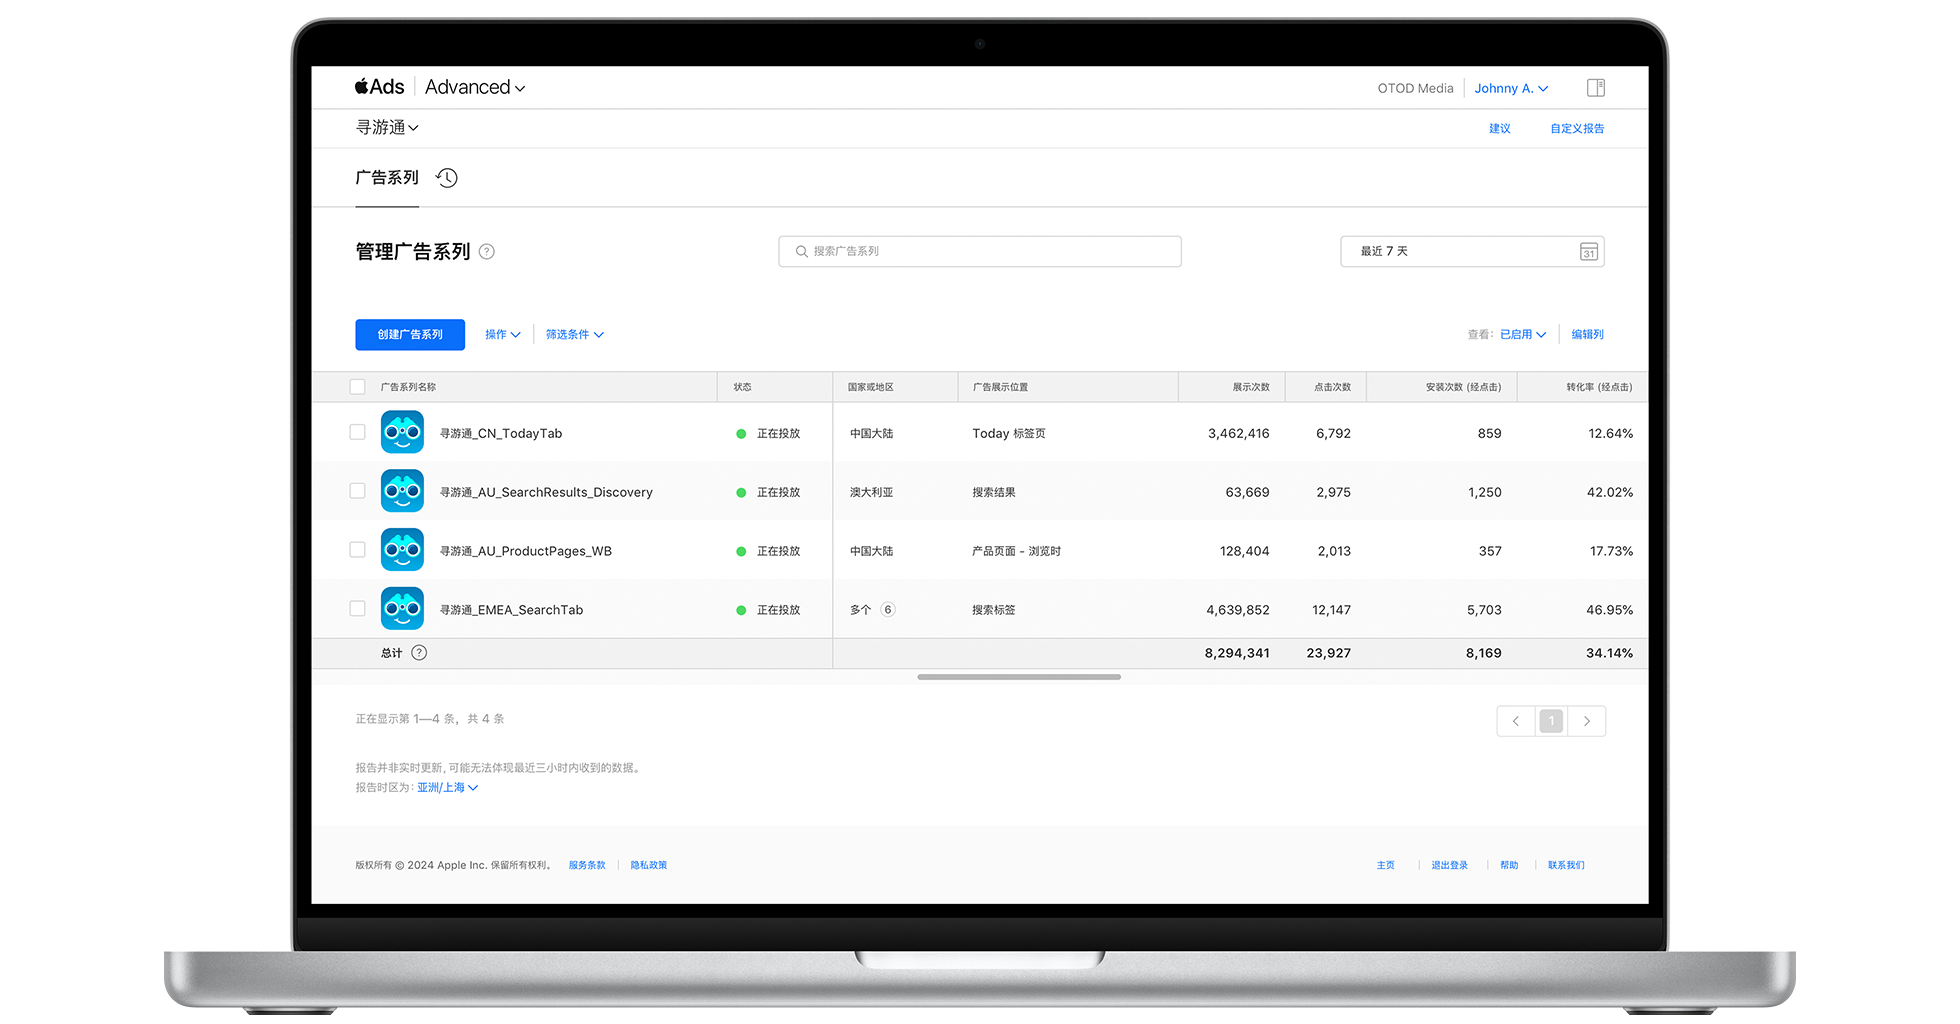Click app icon for 寻游通_CN_TodayTab
Image resolution: width=1960 pixels, height=1024 pixels.
[402, 433]
